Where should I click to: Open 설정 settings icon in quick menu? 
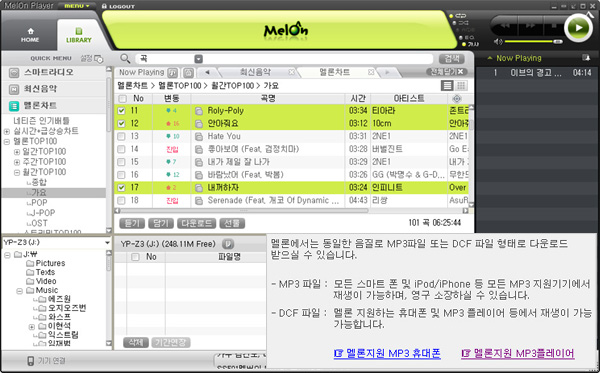[92, 59]
